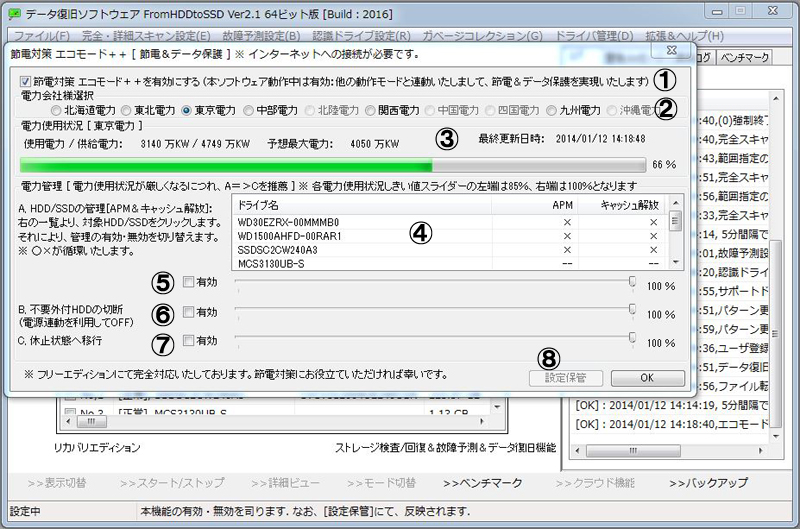Click the power usage progress bar
This screenshot has height=529, width=800.
pyautogui.click(x=333, y=165)
